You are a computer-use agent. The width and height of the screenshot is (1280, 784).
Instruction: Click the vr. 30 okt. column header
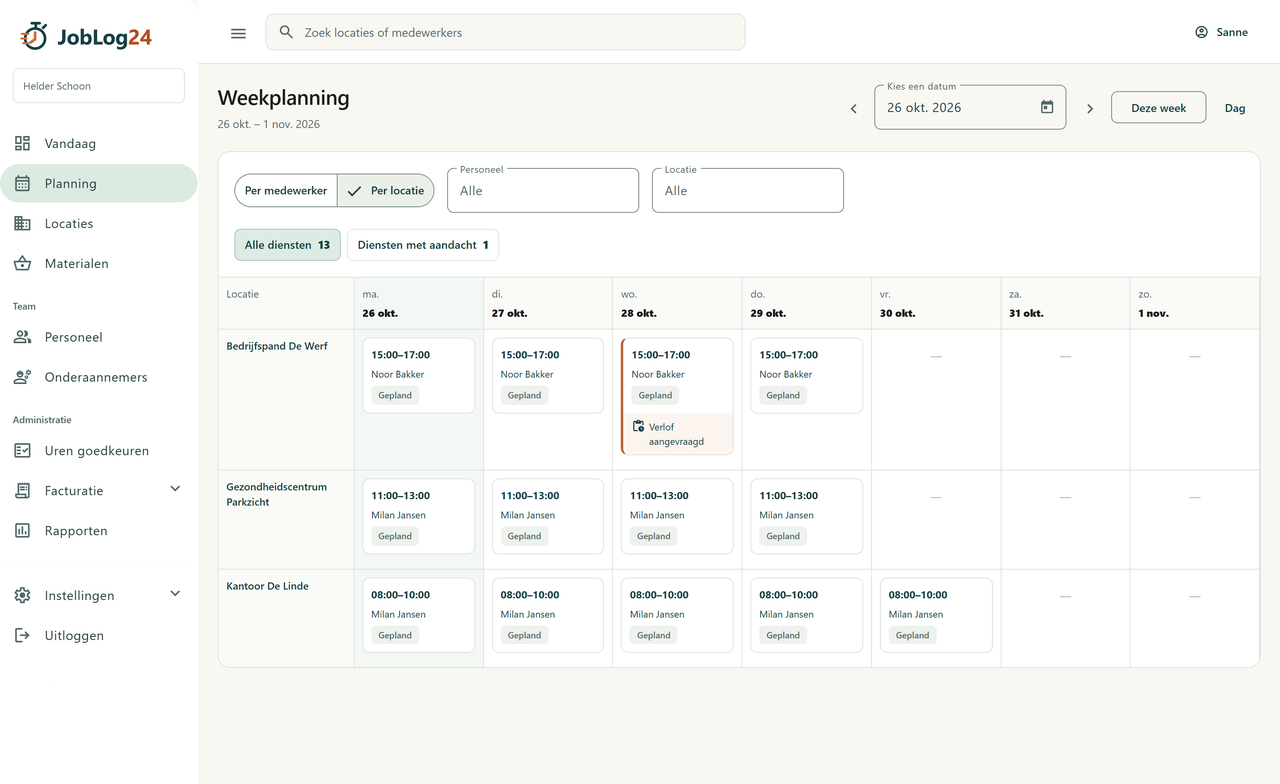(936, 303)
